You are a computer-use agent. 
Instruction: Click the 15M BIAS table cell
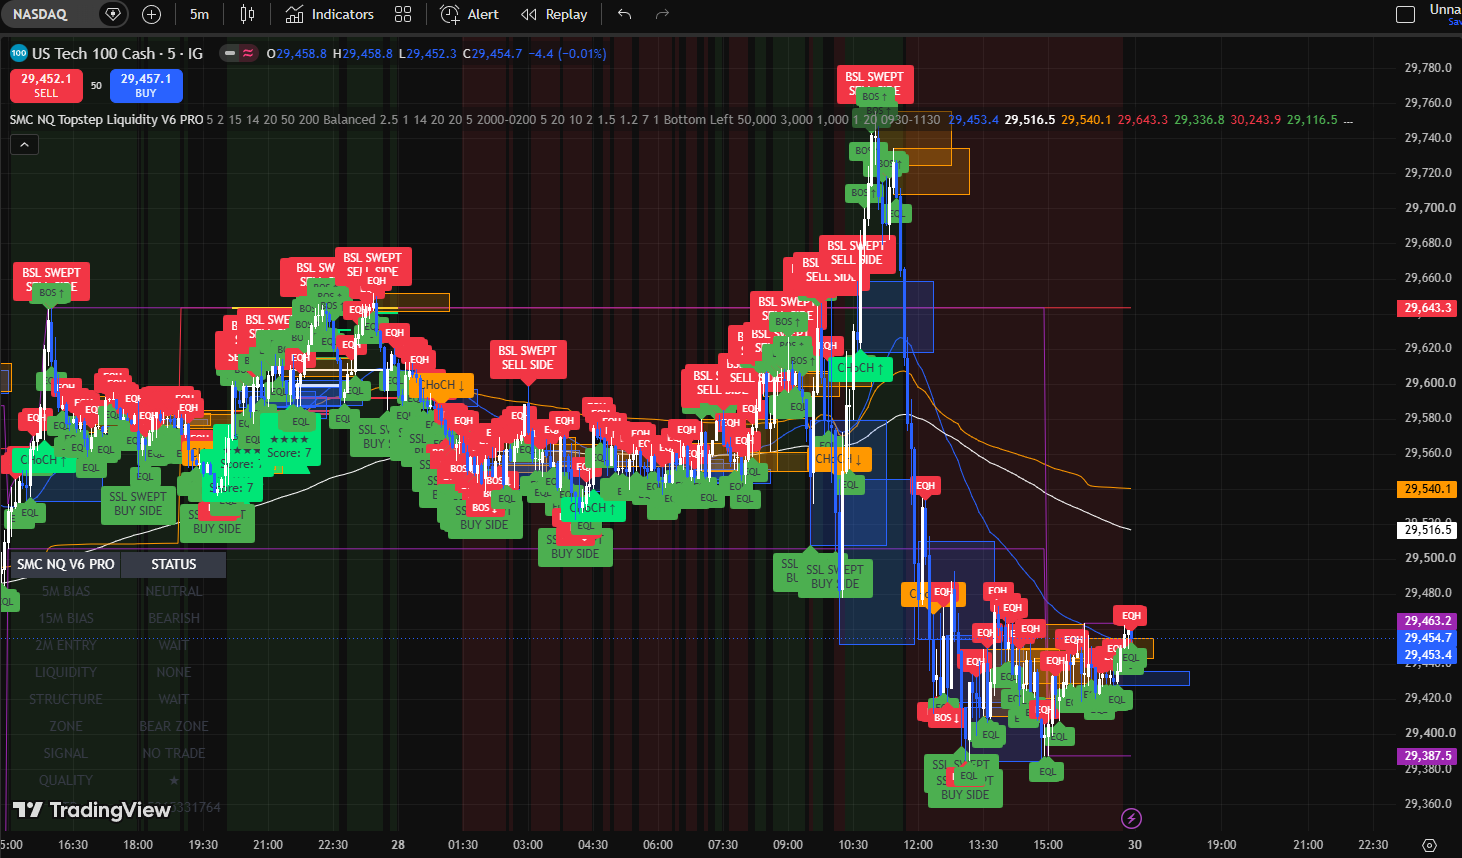click(65, 618)
